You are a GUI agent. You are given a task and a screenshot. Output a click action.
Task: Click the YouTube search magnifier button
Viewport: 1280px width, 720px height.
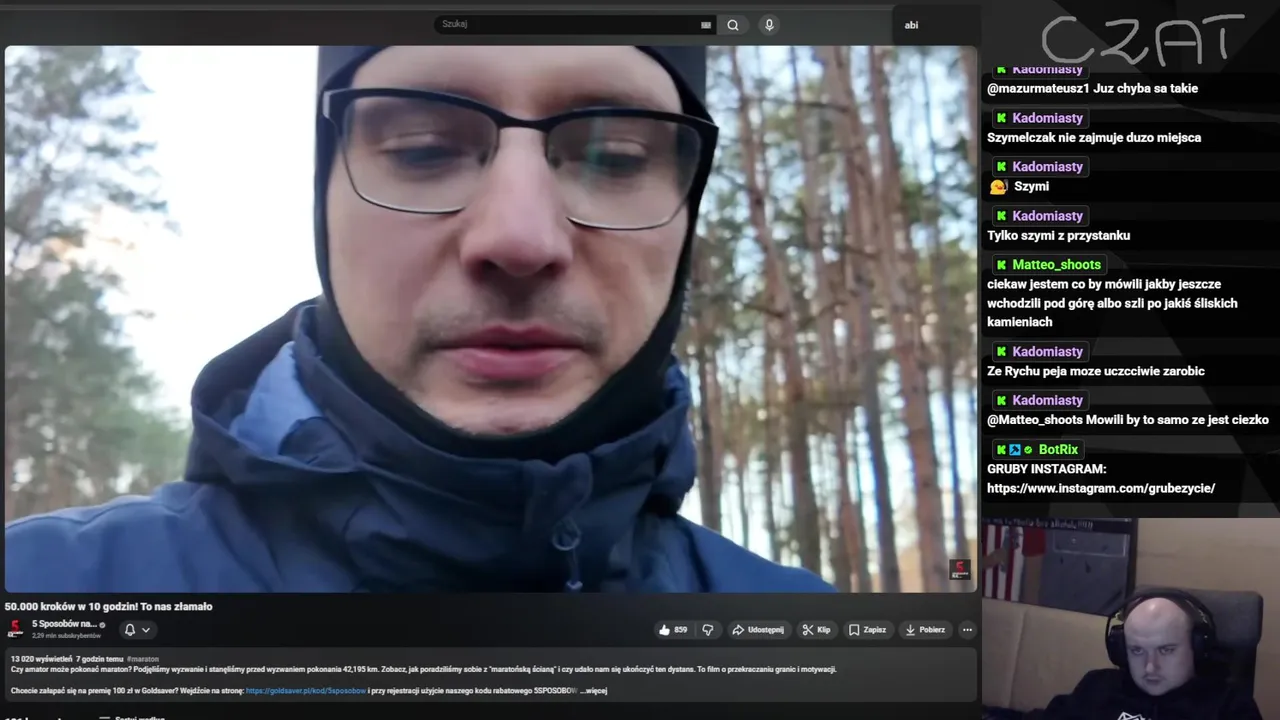pos(733,25)
